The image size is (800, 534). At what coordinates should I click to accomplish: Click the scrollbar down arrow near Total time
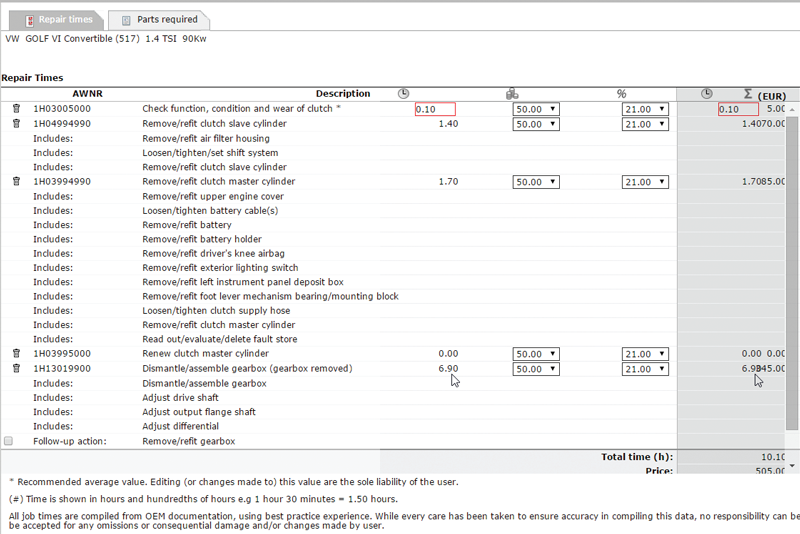[792, 465]
